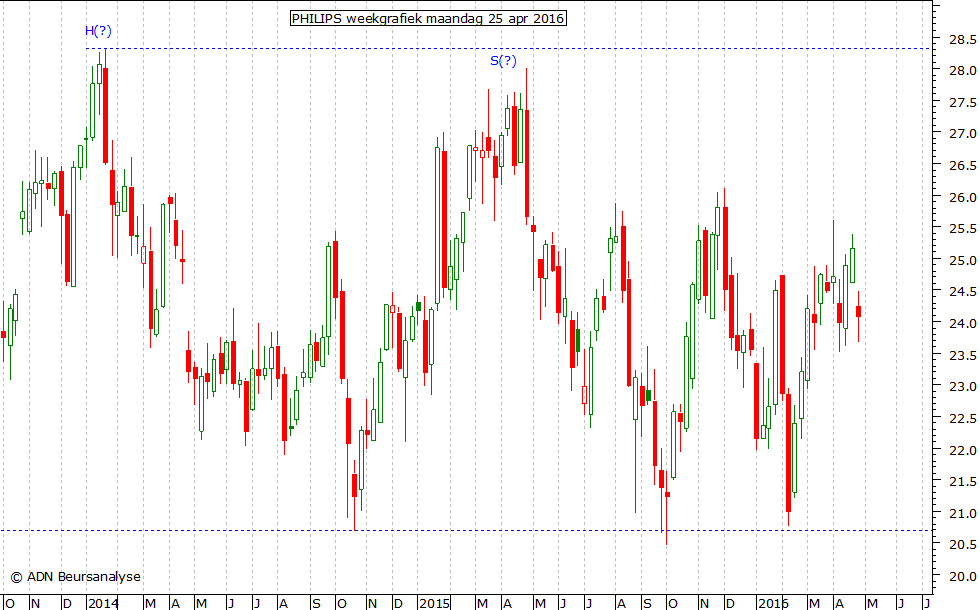Screen dimensions: 980x610
Task: Select the 24.5 price axis label
Action: point(962,292)
